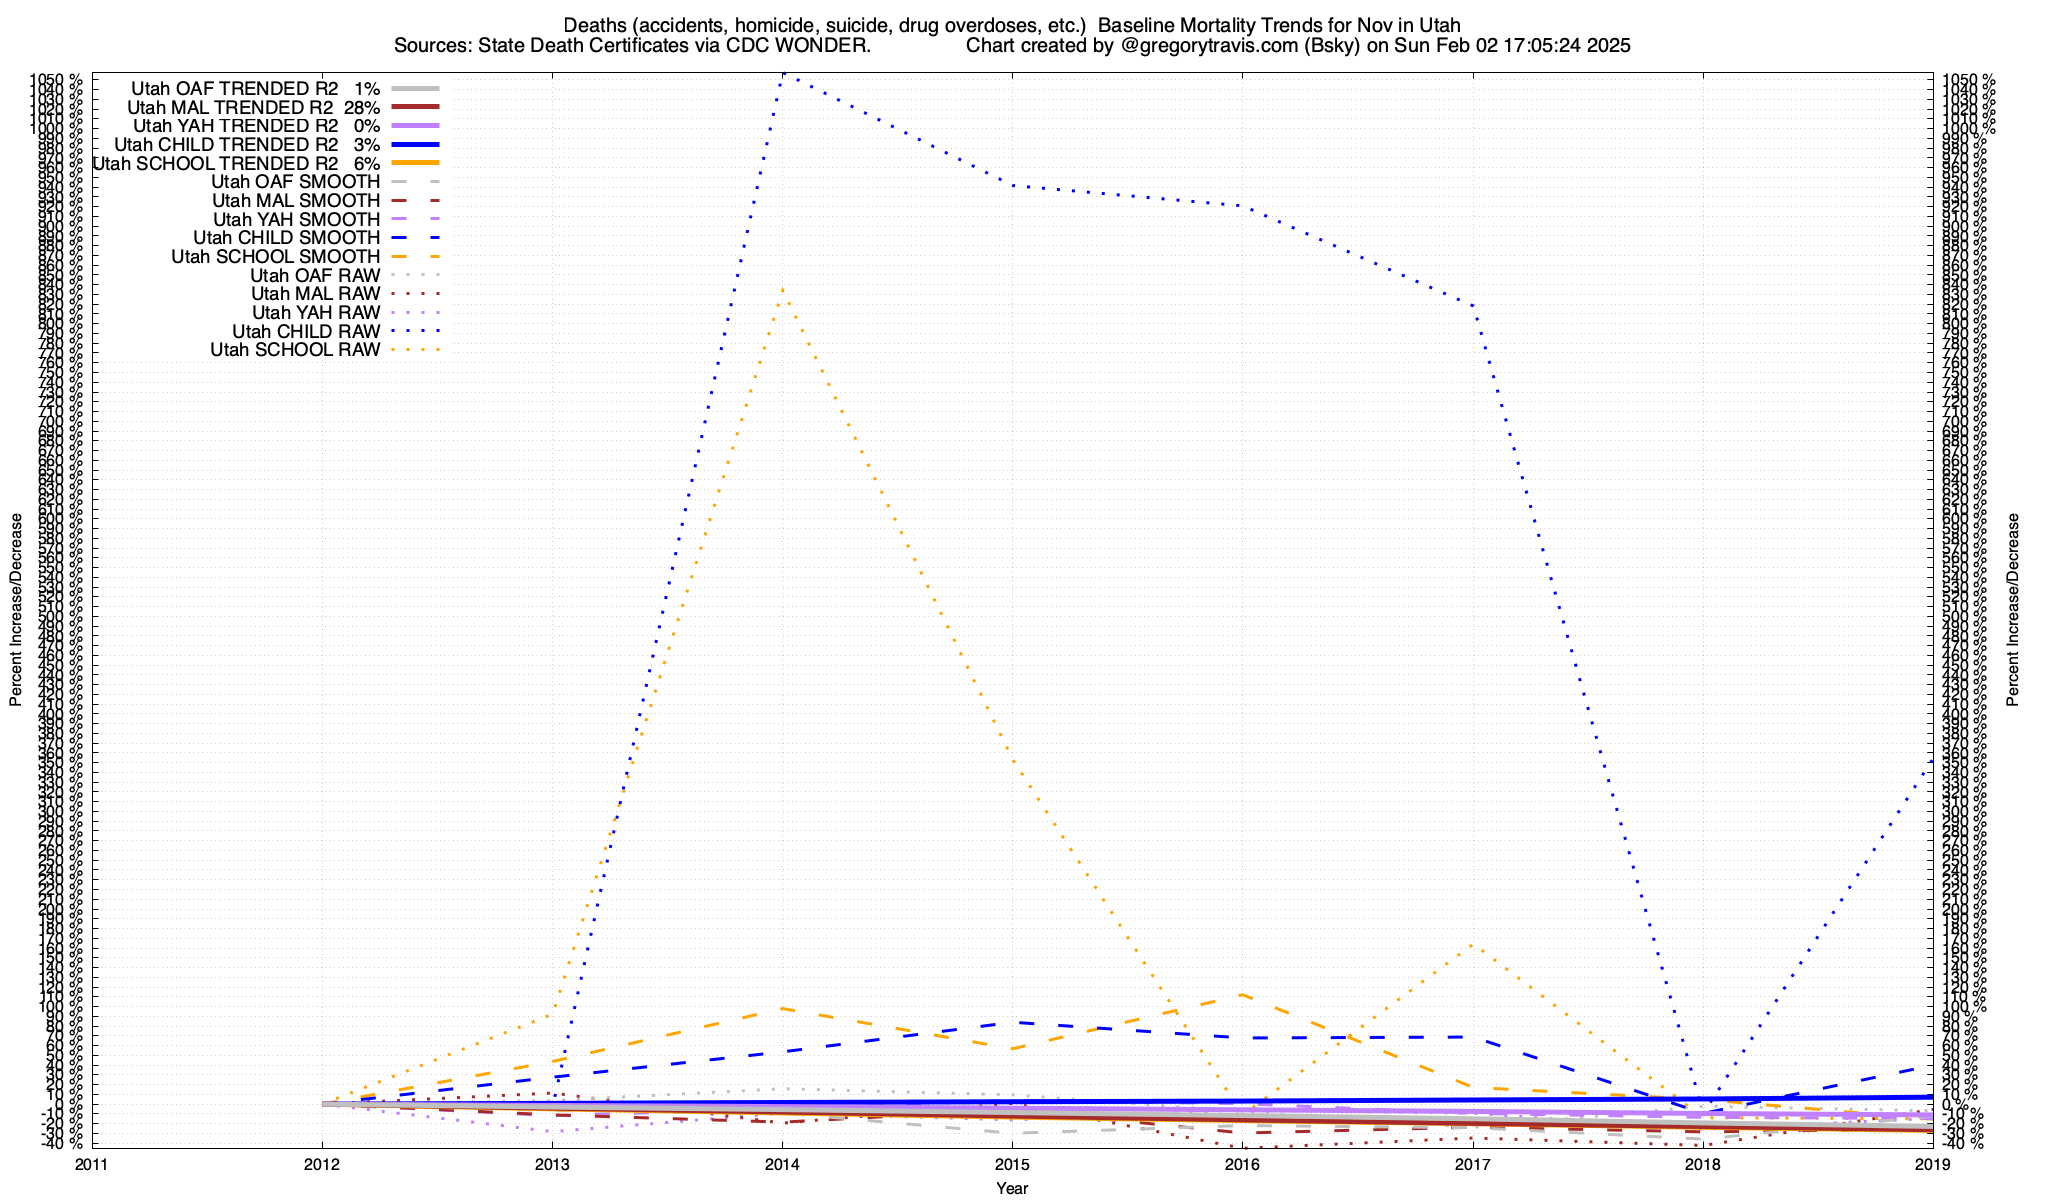2048x1200 pixels.
Task: Click the Year axis title at bottom
Action: pyautogui.click(x=1012, y=1188)
